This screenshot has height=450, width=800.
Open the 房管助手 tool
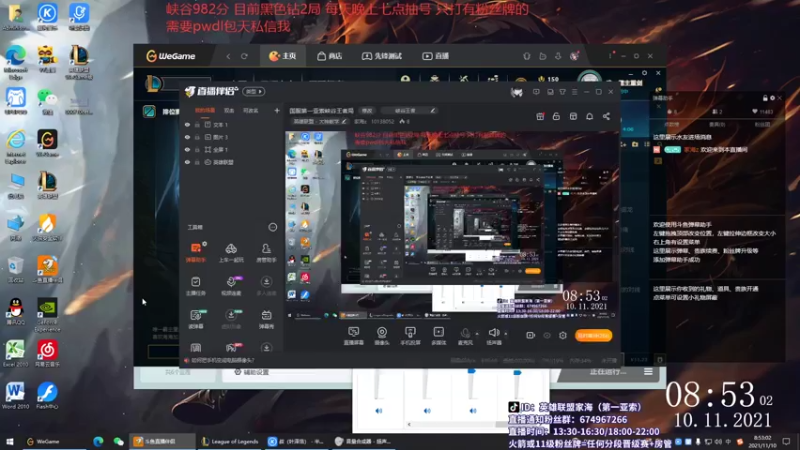tap(266, 253)
